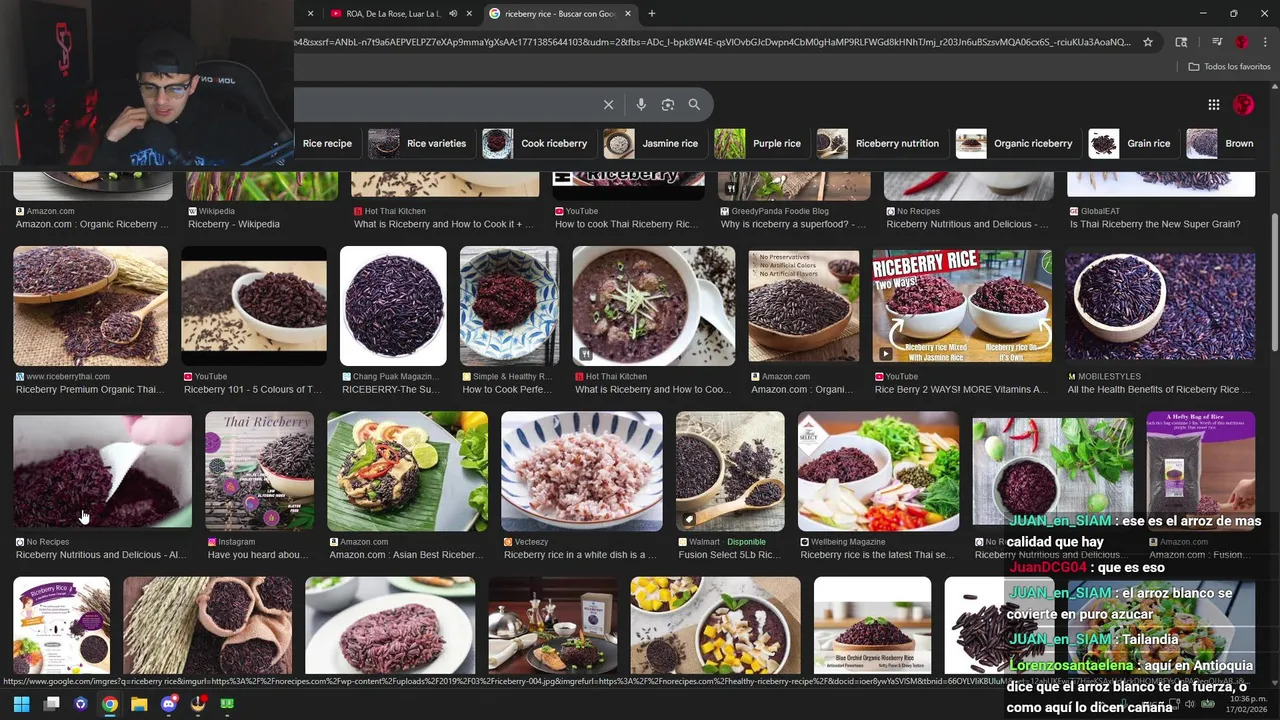This screenshot has height=720, width=1280.
Task: Open Todos los favoritos bookmarks folder
Action: coord(1229,66)
